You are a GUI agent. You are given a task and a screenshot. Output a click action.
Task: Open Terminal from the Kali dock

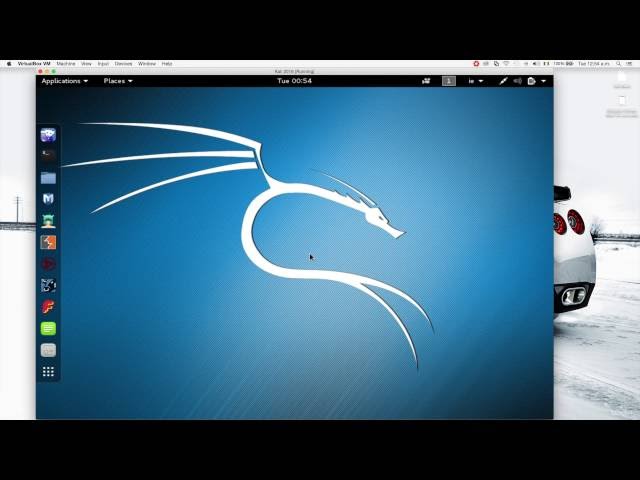(48, 156)
